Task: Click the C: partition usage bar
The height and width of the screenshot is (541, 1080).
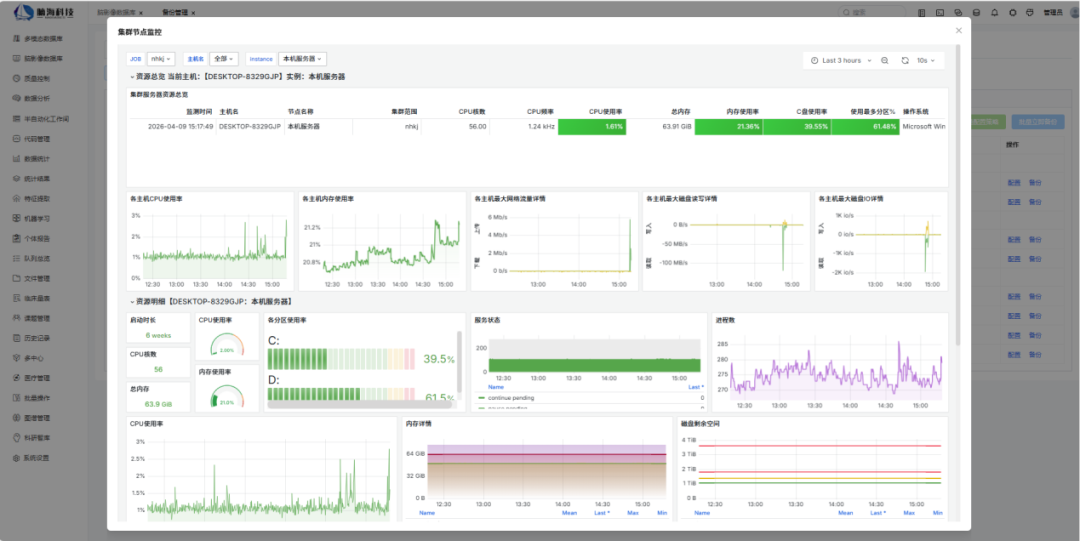Action: pyautogui.click(x=341, y=359)
